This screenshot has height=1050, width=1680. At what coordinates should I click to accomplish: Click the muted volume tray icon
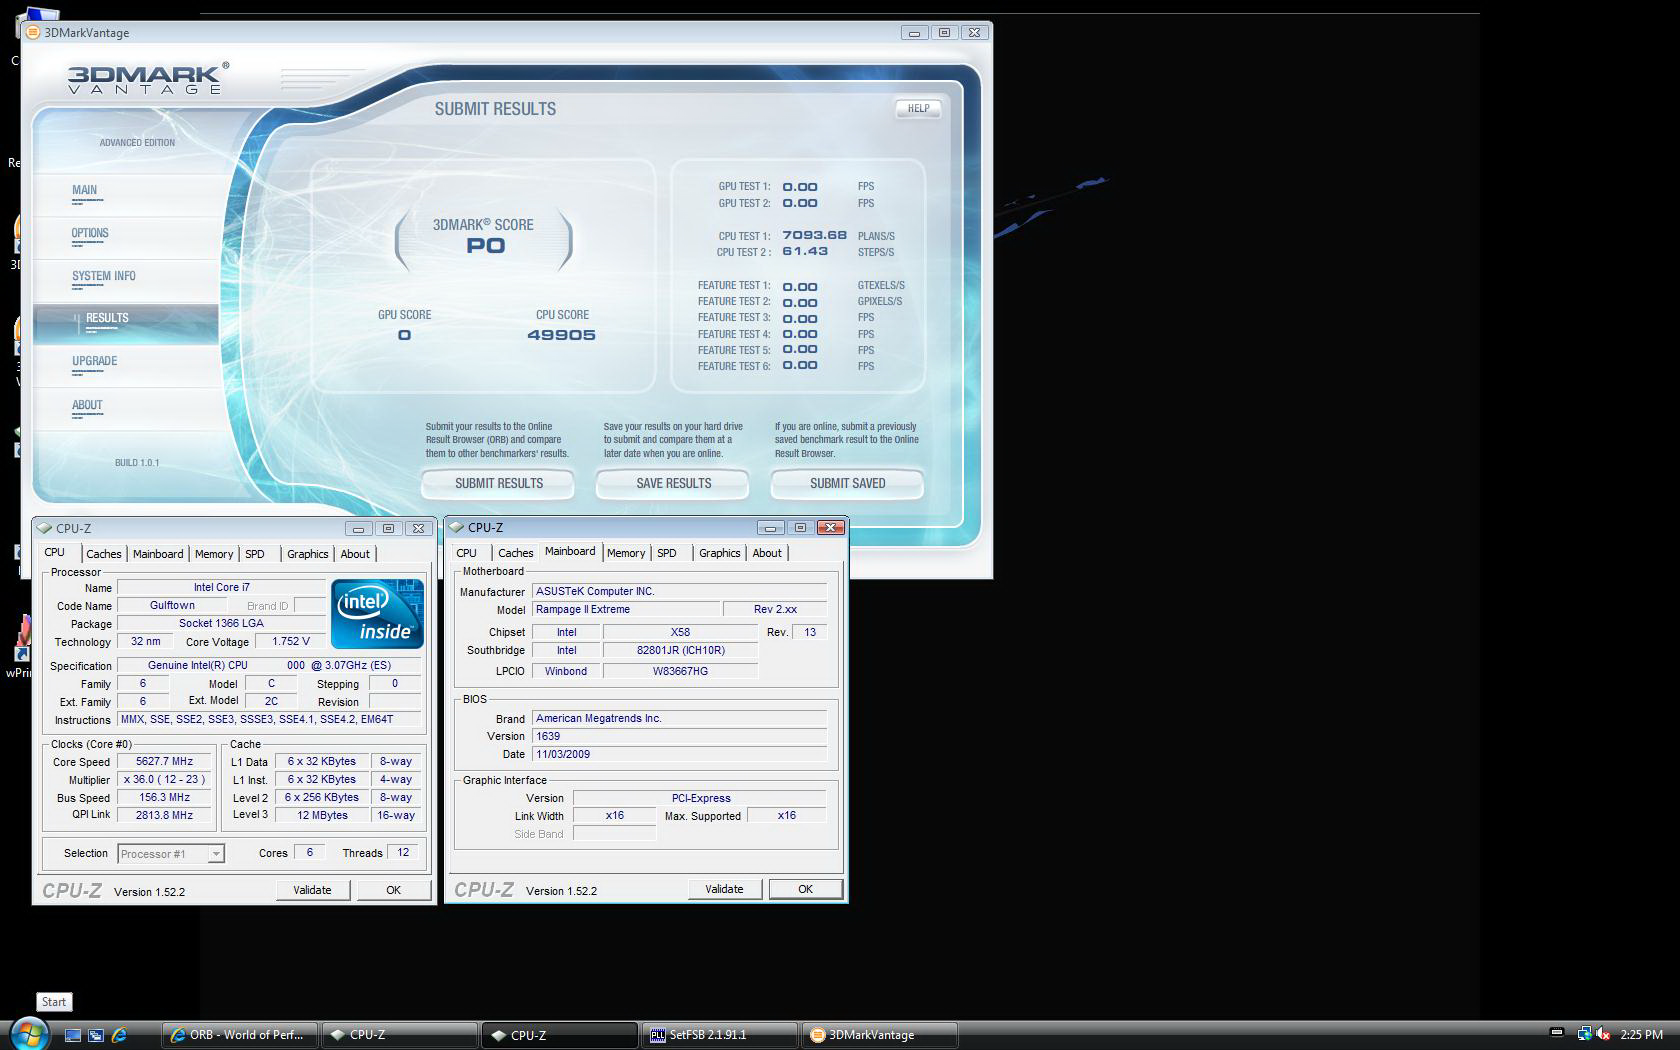tap(1602, 1034)
